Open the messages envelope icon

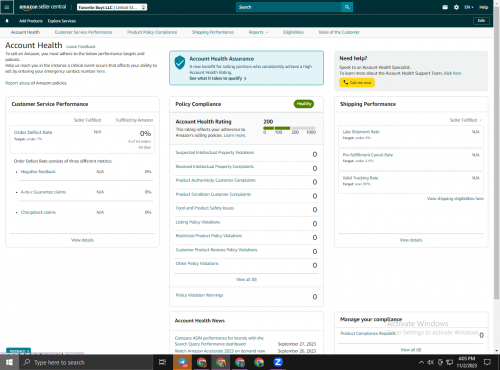click(445, 7)
